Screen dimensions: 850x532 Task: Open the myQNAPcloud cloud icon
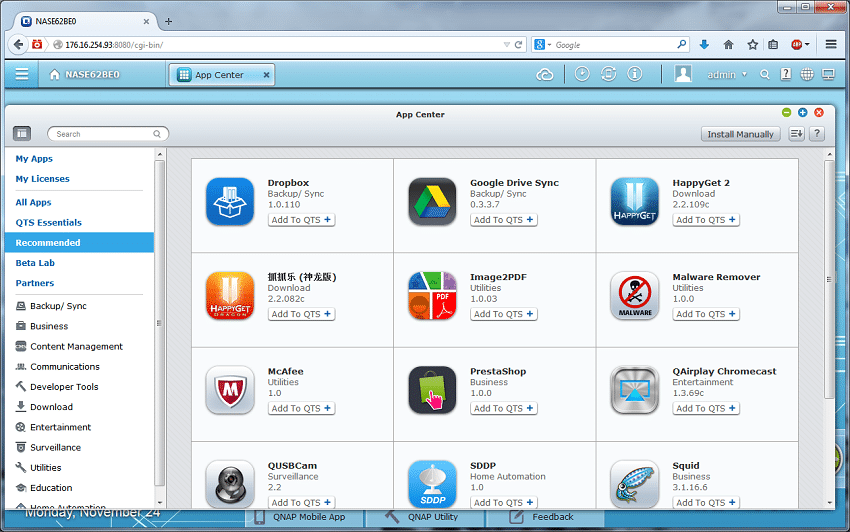point(545,75)
